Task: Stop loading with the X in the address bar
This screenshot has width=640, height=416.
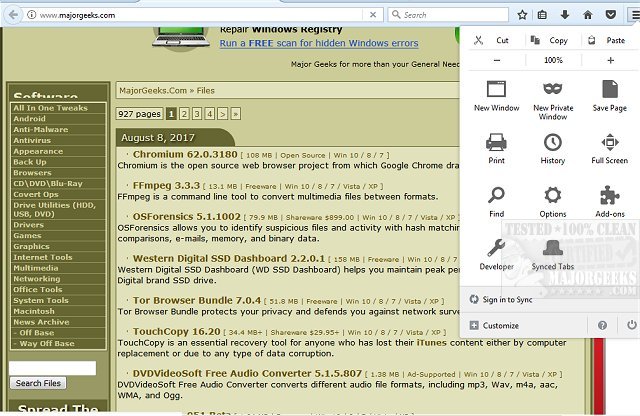Action: 373,15
